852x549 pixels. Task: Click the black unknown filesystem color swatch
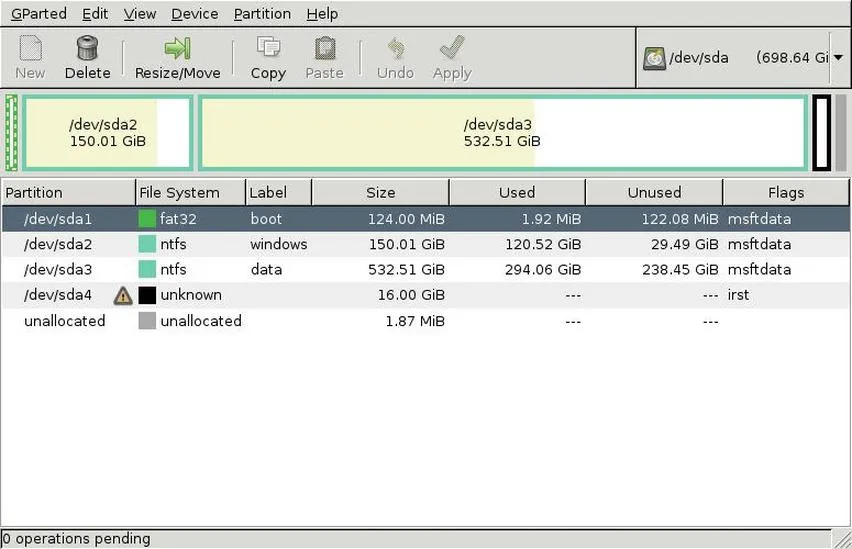pos(147,295)
